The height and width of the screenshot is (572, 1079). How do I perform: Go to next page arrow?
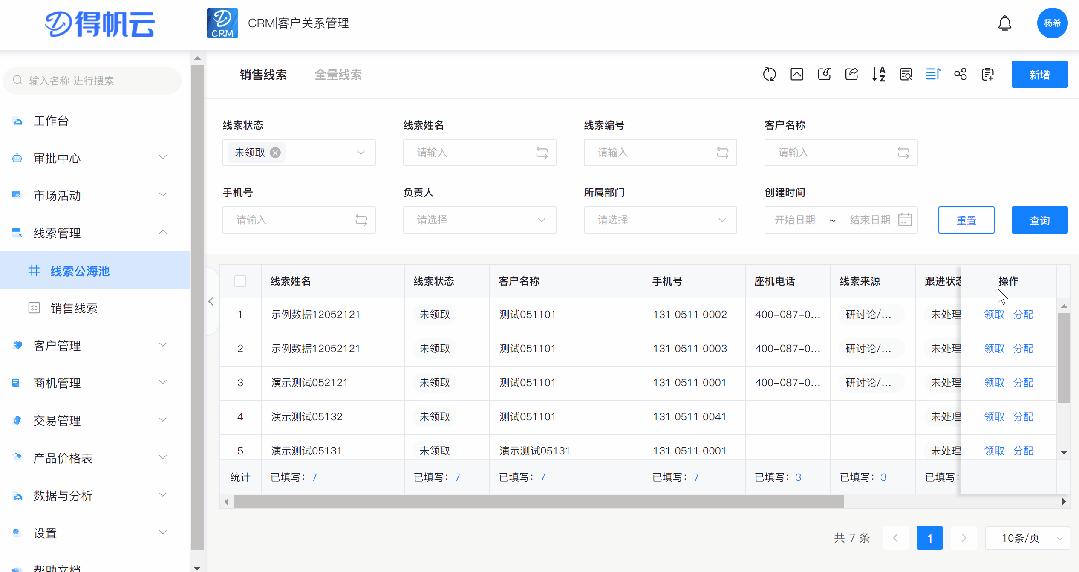[963, 538]
